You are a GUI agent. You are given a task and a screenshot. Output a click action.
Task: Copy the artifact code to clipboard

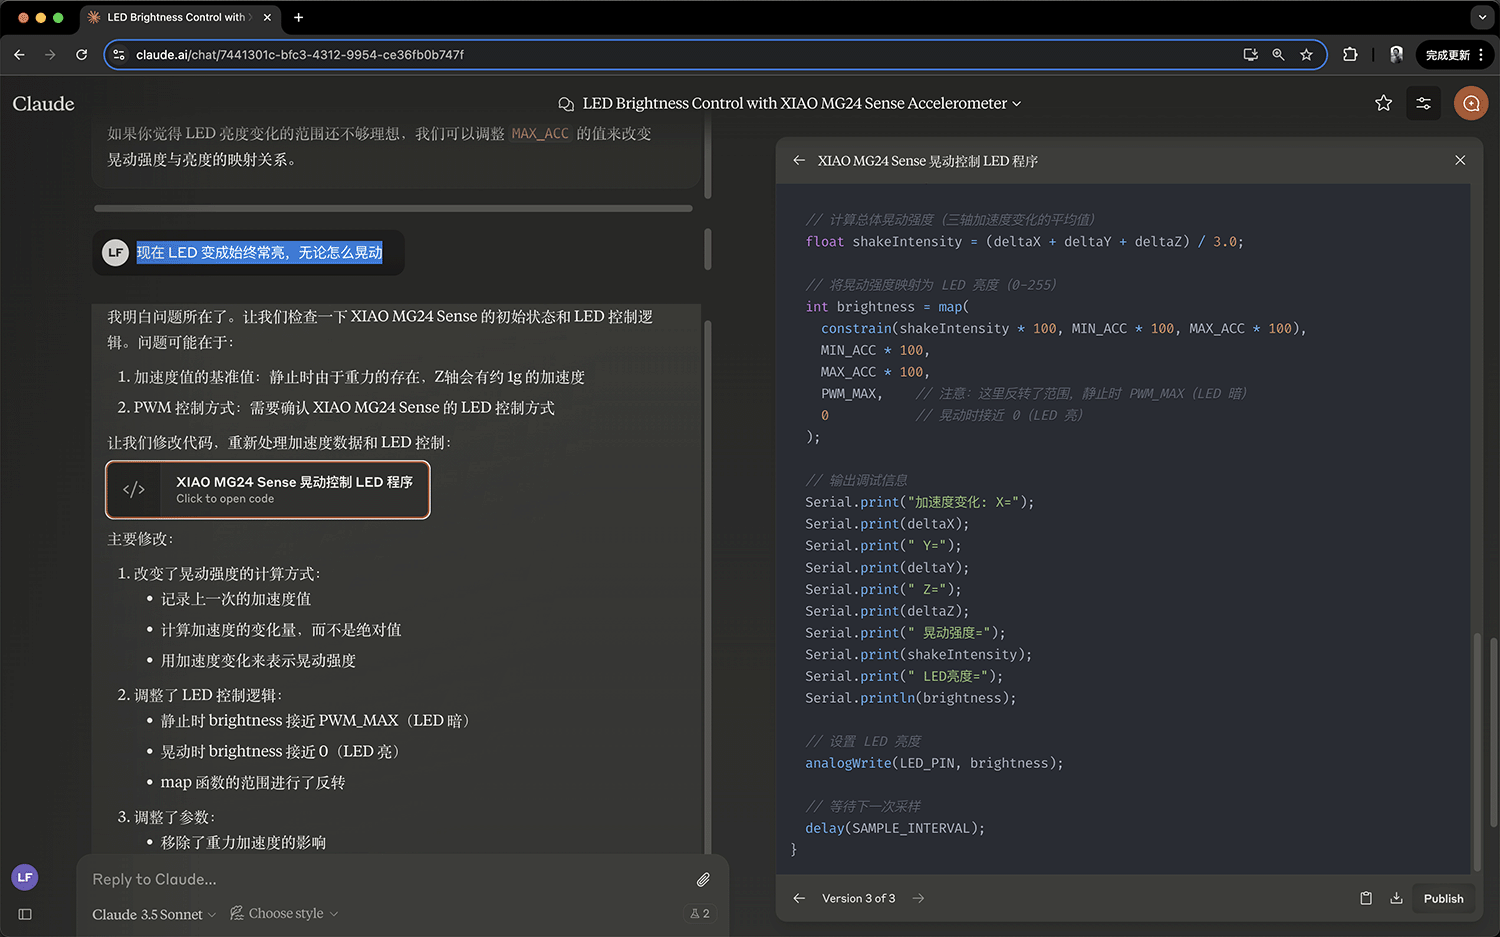(1366, 898)
